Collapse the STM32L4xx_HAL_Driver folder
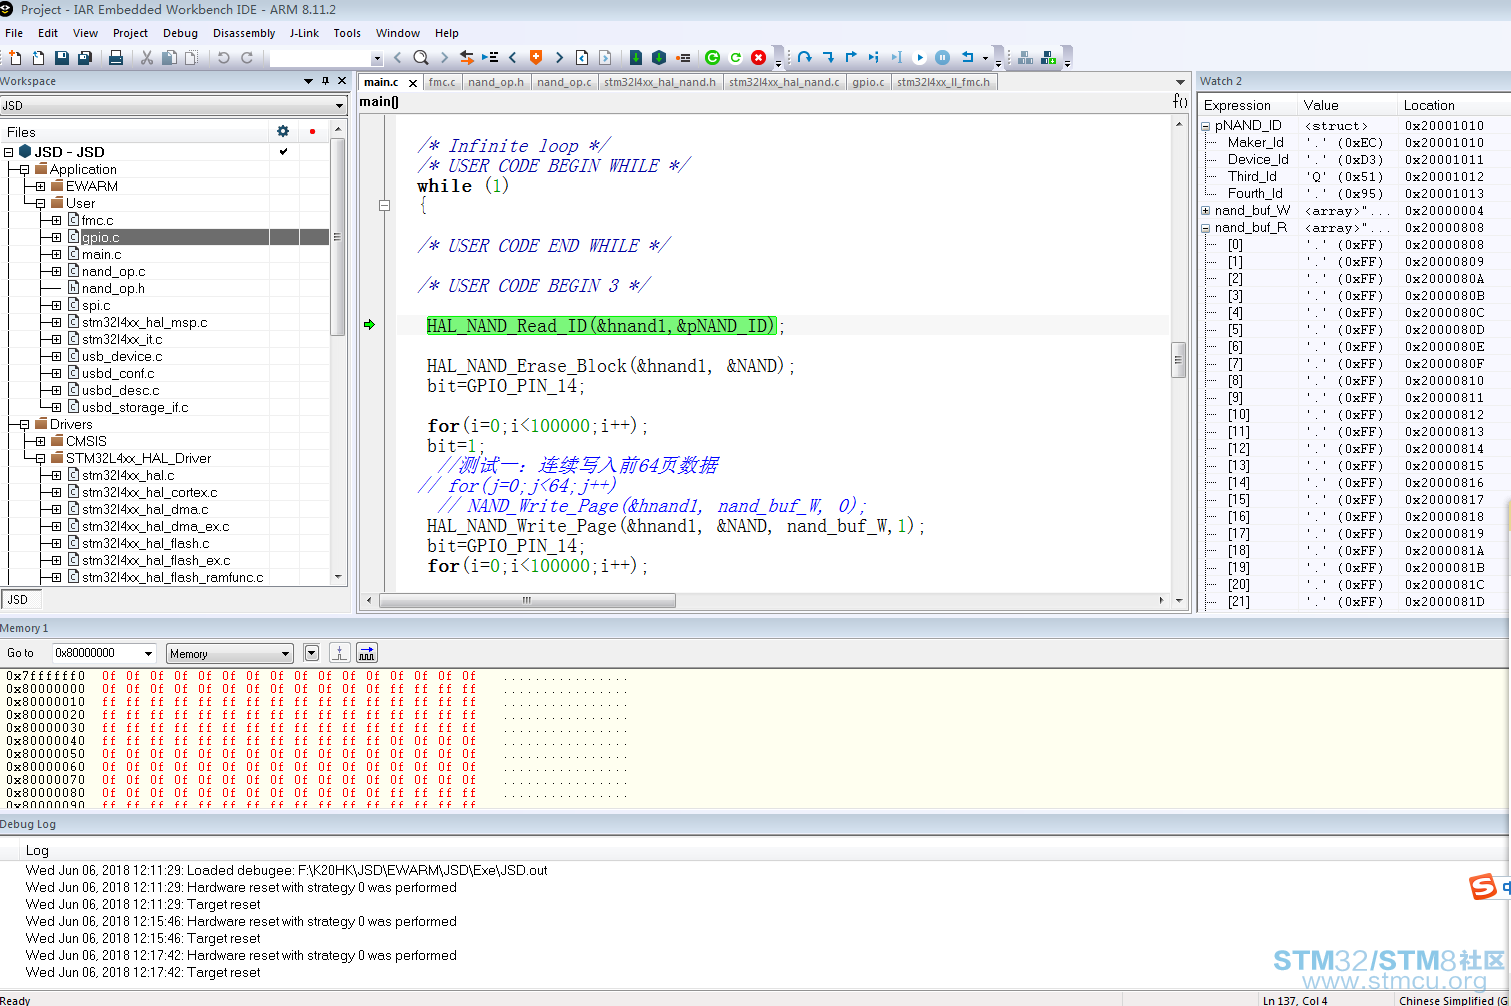Viewport: 1511px width, 1006px height. [40, 458]
